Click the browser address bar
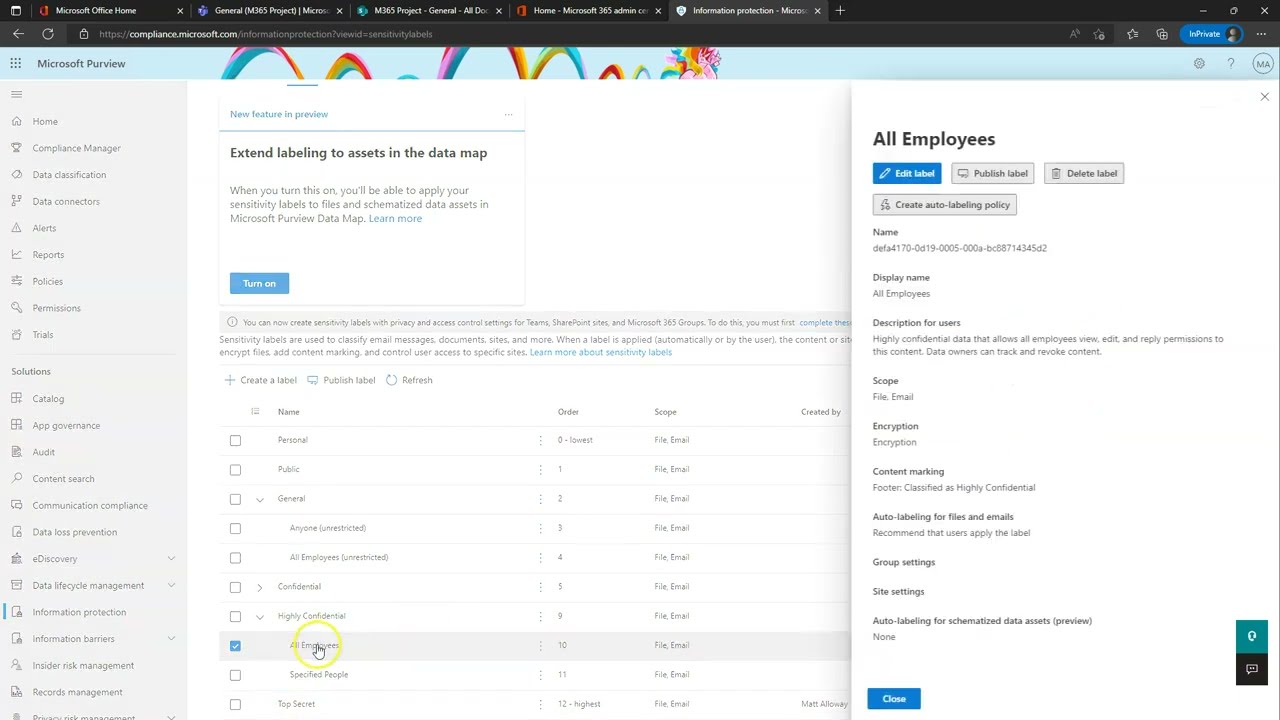Image resolution: width=1280 pixels, height=720 pixels. pos(570,34)
